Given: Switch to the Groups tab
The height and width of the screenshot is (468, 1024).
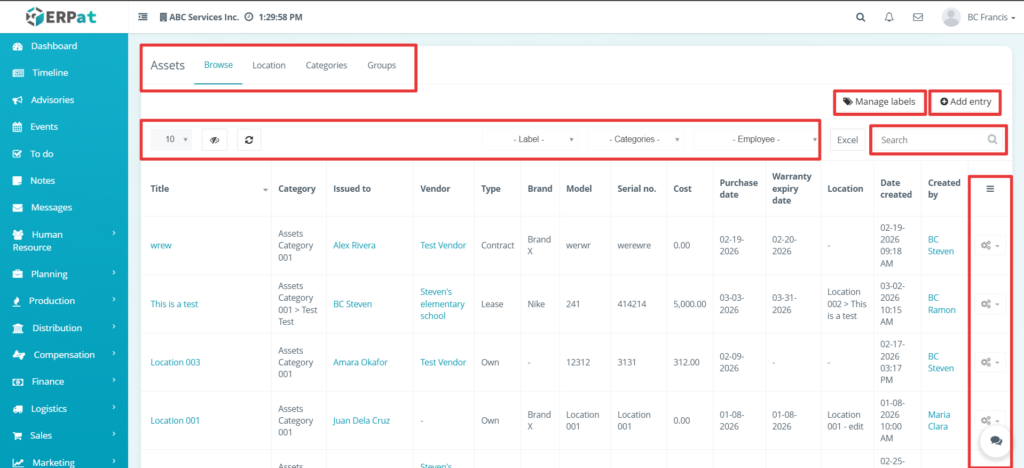Looking at the screenshot, I should point(381,65).
